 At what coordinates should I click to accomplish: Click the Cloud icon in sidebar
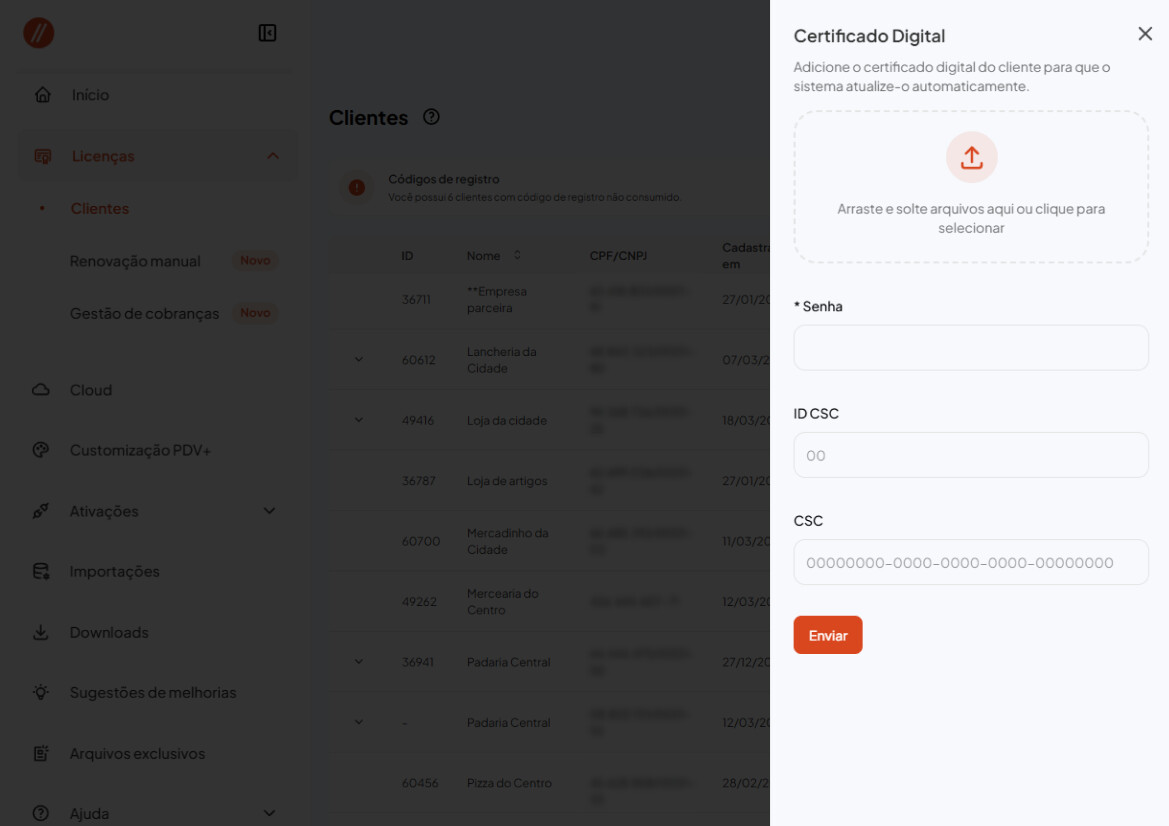pyautogui.click(x=41, y=390)
